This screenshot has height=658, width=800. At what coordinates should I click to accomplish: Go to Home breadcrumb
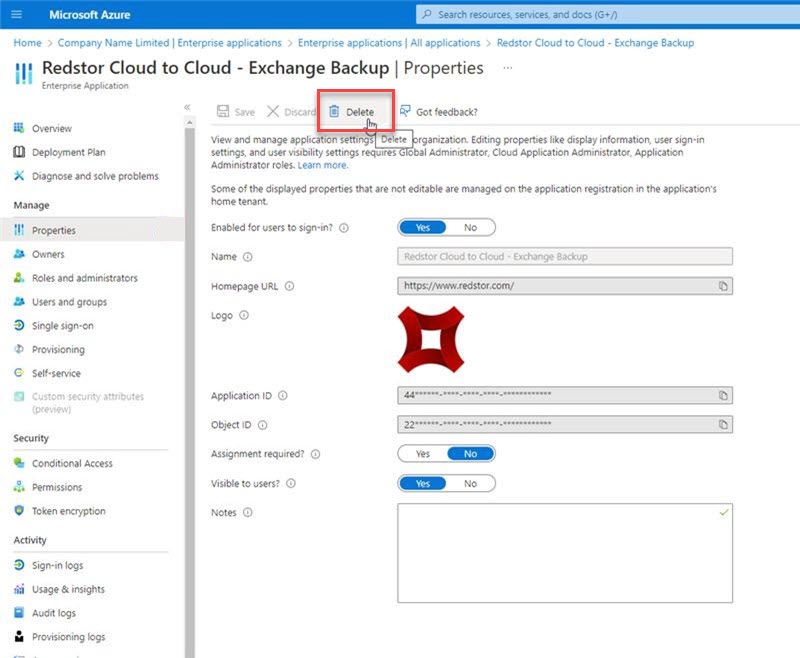(28, 43)
